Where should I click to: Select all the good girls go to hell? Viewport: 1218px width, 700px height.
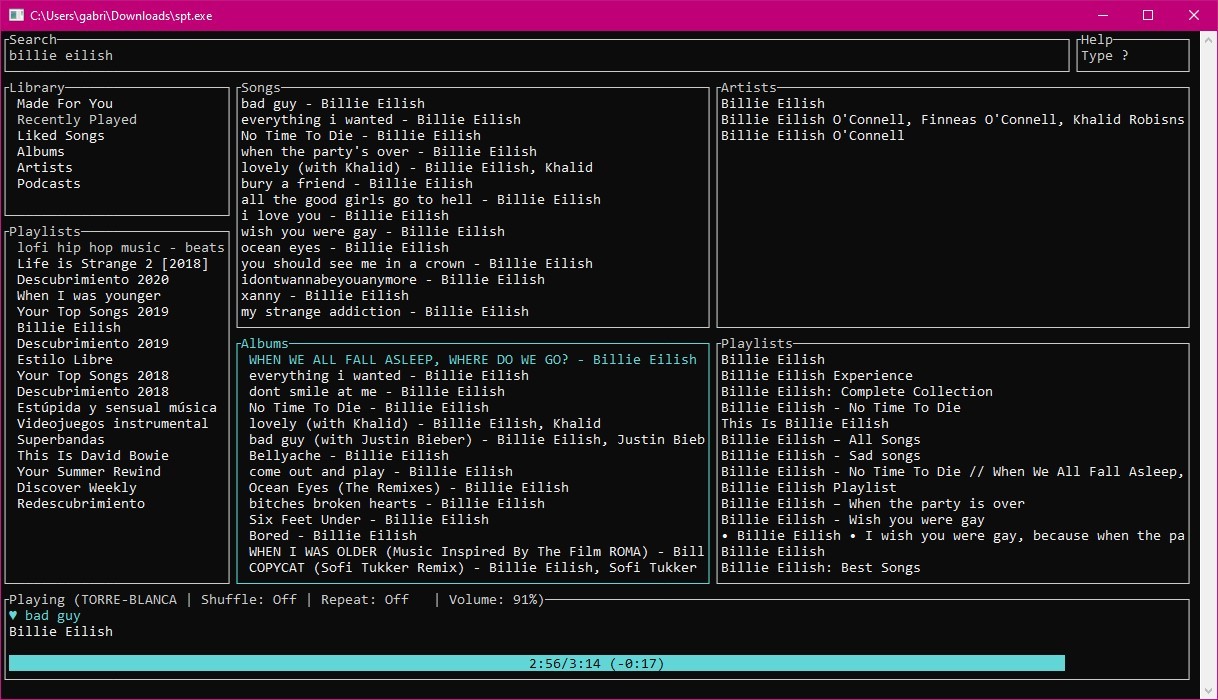click(x=421, y=200)
